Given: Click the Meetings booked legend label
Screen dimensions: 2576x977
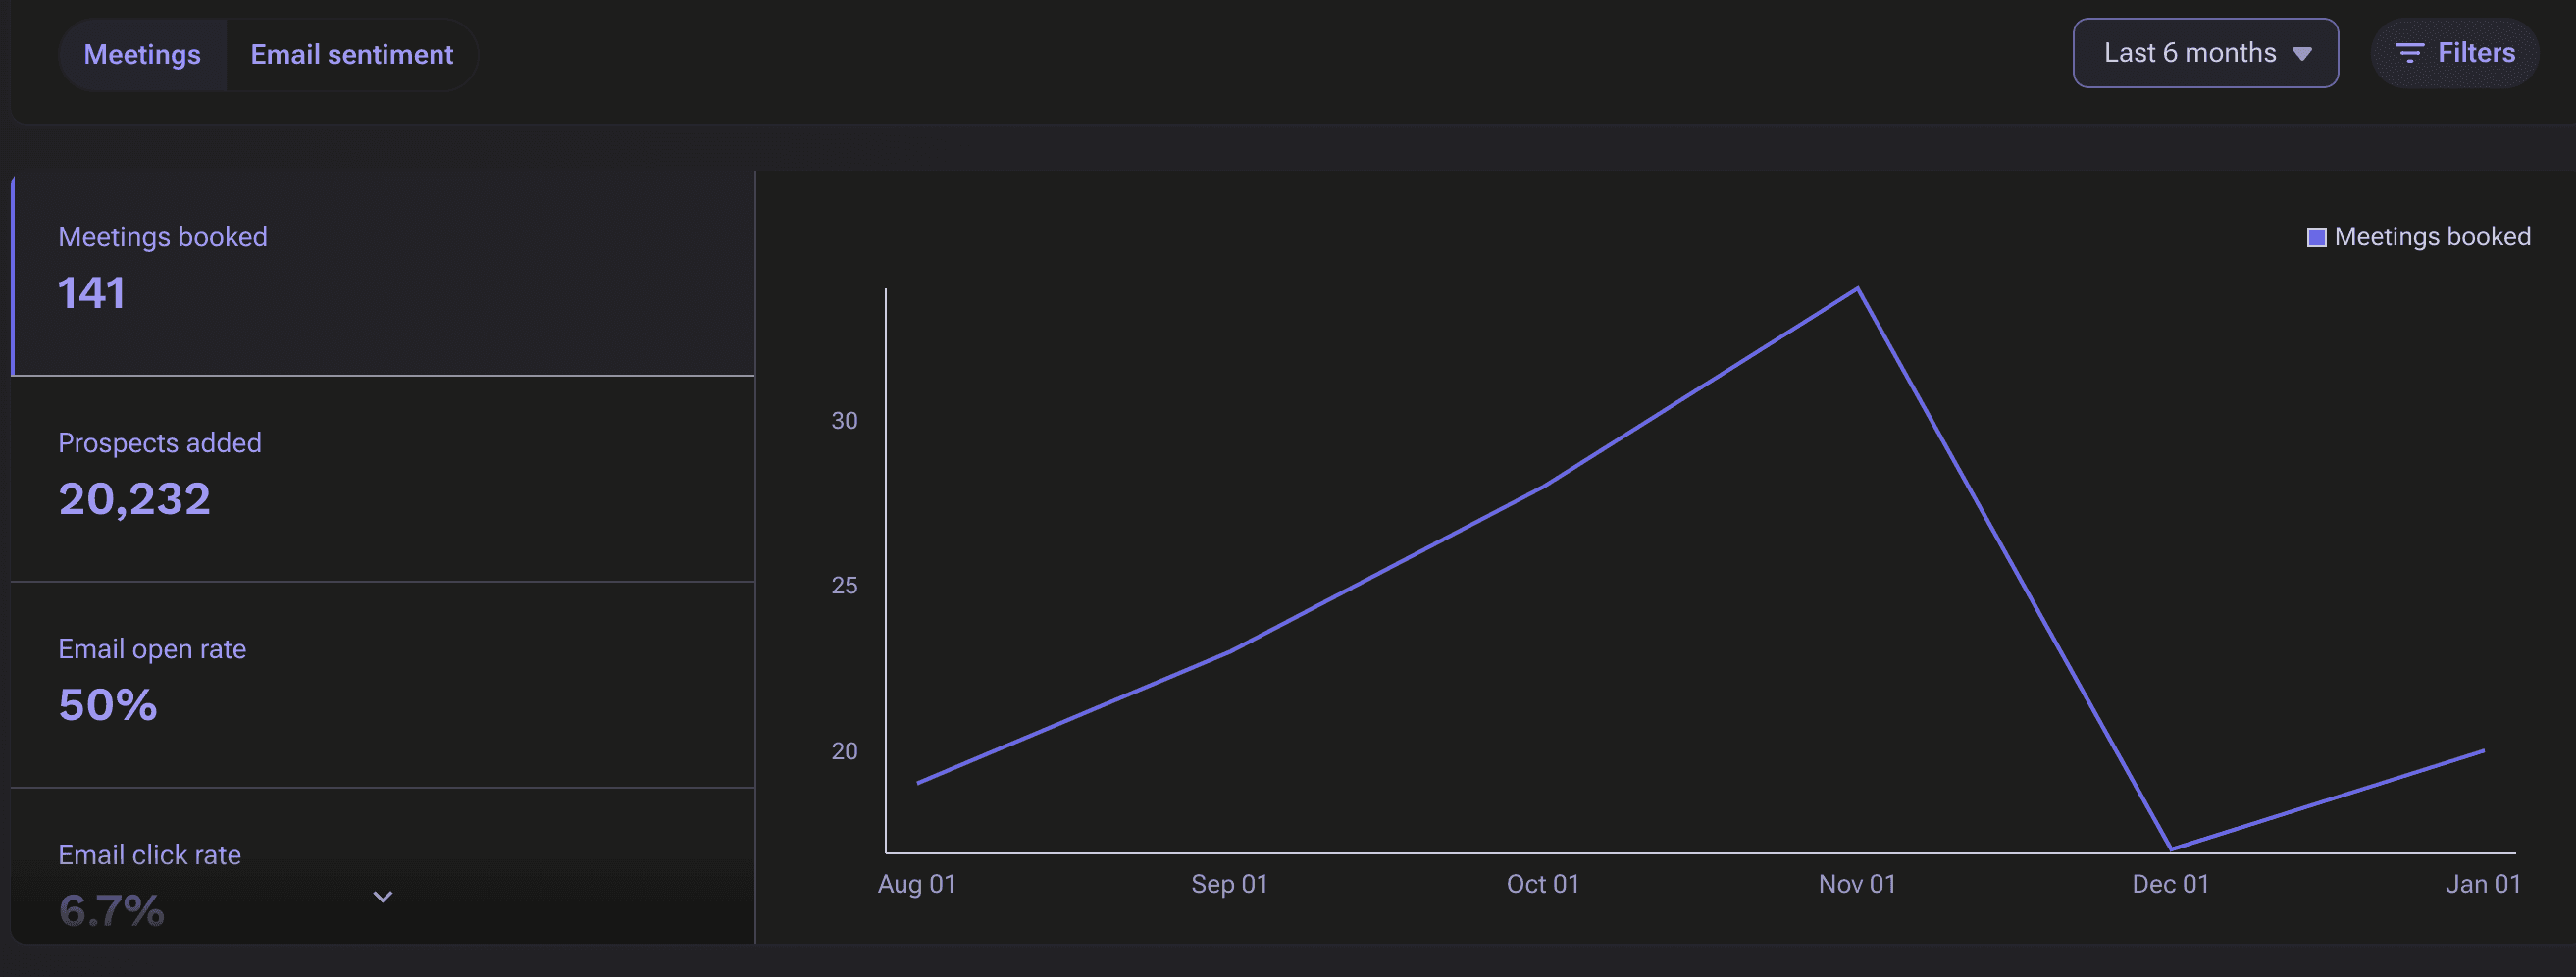Looking at the screenshot, I should [x=2432, y=237].
